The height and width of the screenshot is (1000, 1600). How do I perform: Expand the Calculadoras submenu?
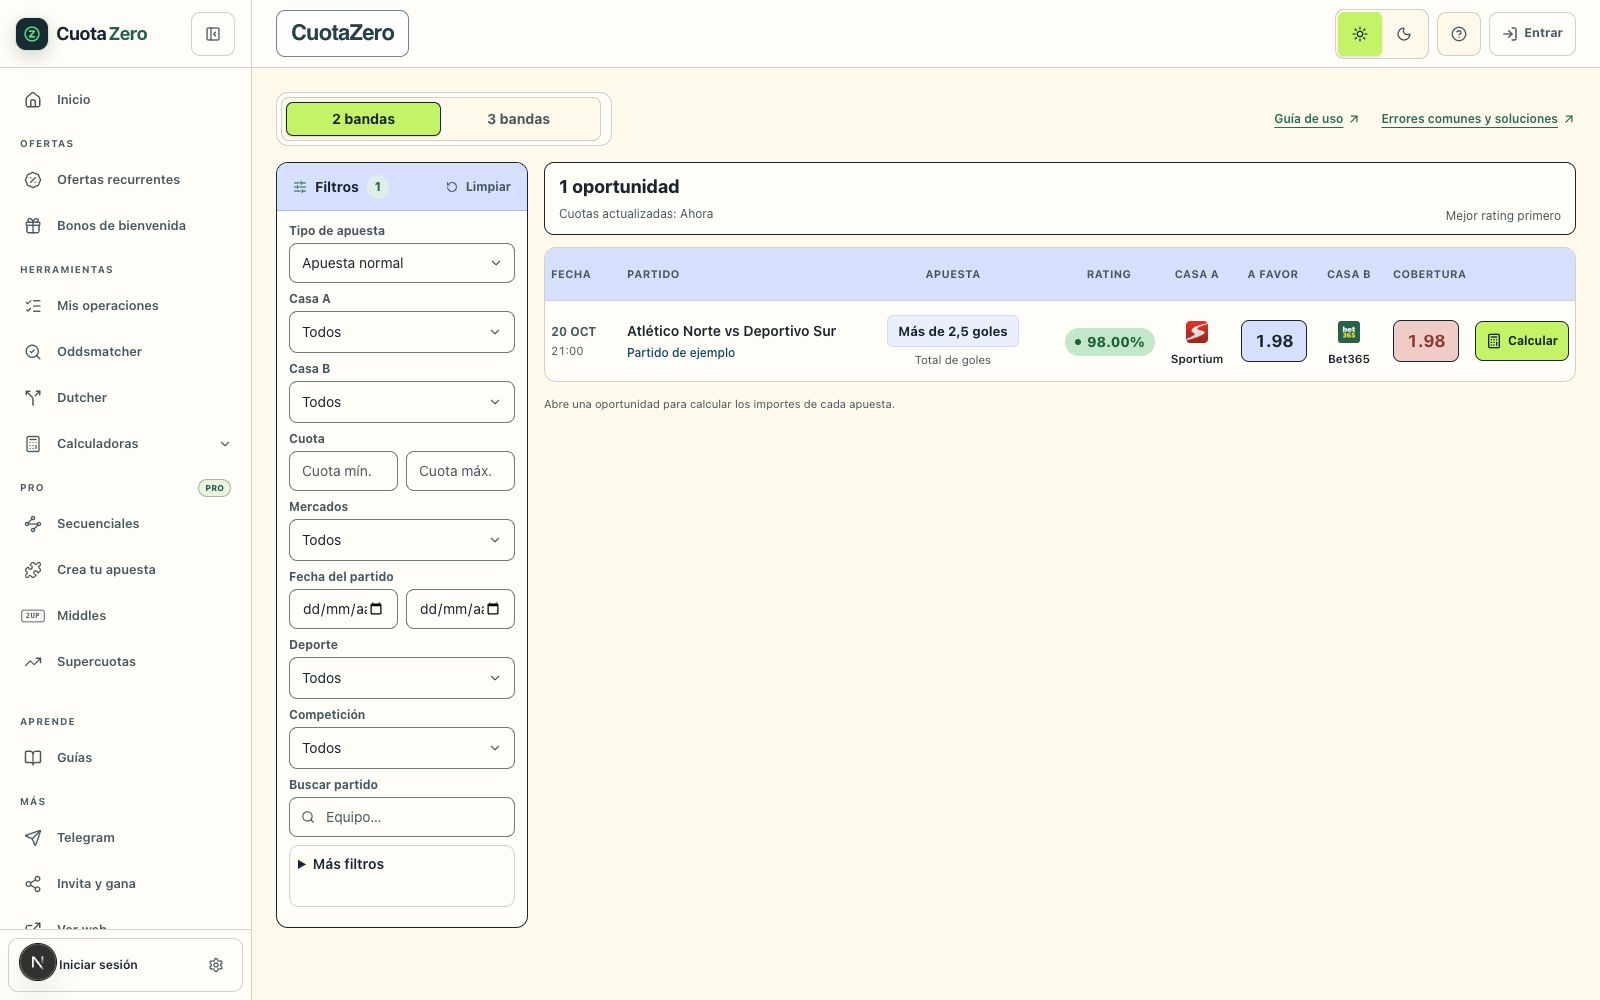coord(126,444)
